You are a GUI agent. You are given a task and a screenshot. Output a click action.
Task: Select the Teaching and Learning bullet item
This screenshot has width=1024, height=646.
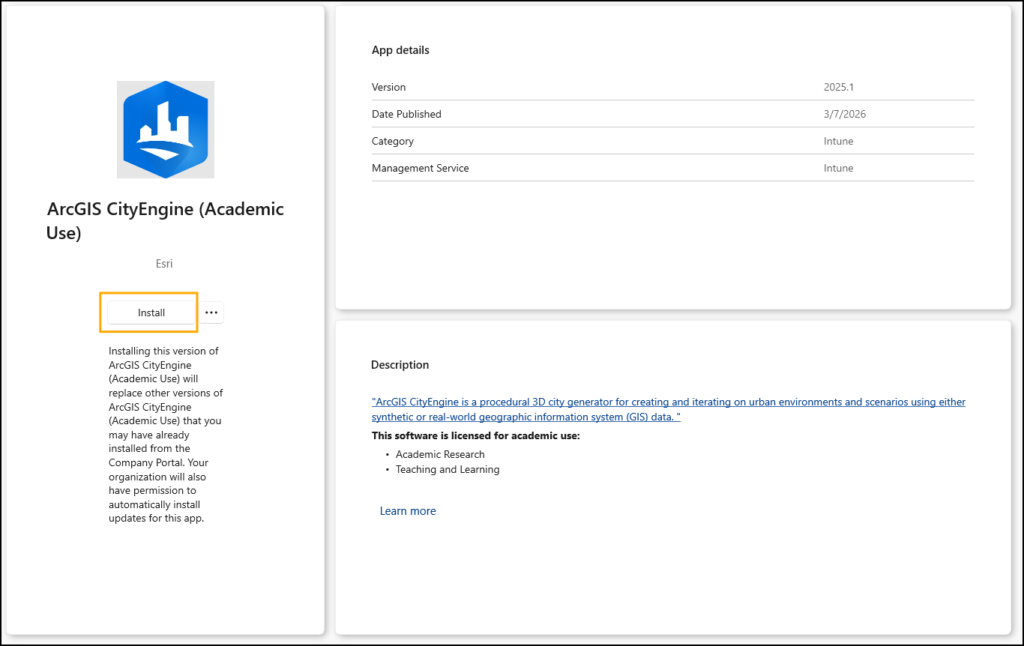coord(447,469)
